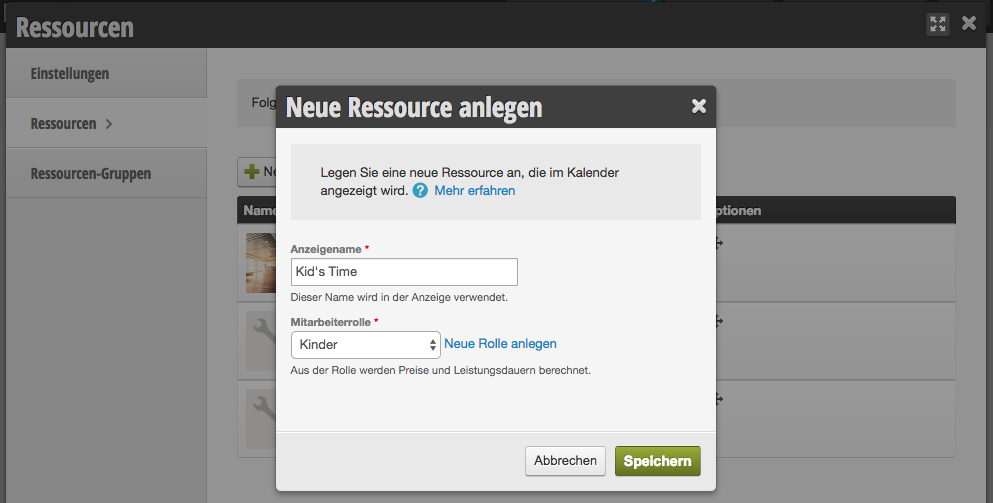The width and height of the screenshot is (993, 503).
Task: Open the Ressourcen-Gruppen sidebar tab
Action: (x=106, y=174)
